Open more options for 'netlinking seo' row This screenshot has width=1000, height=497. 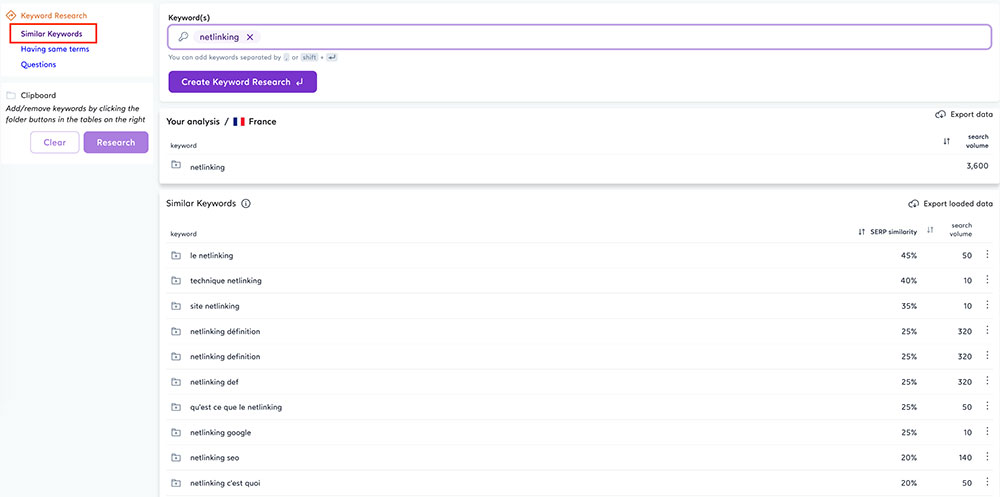(987, 457)
